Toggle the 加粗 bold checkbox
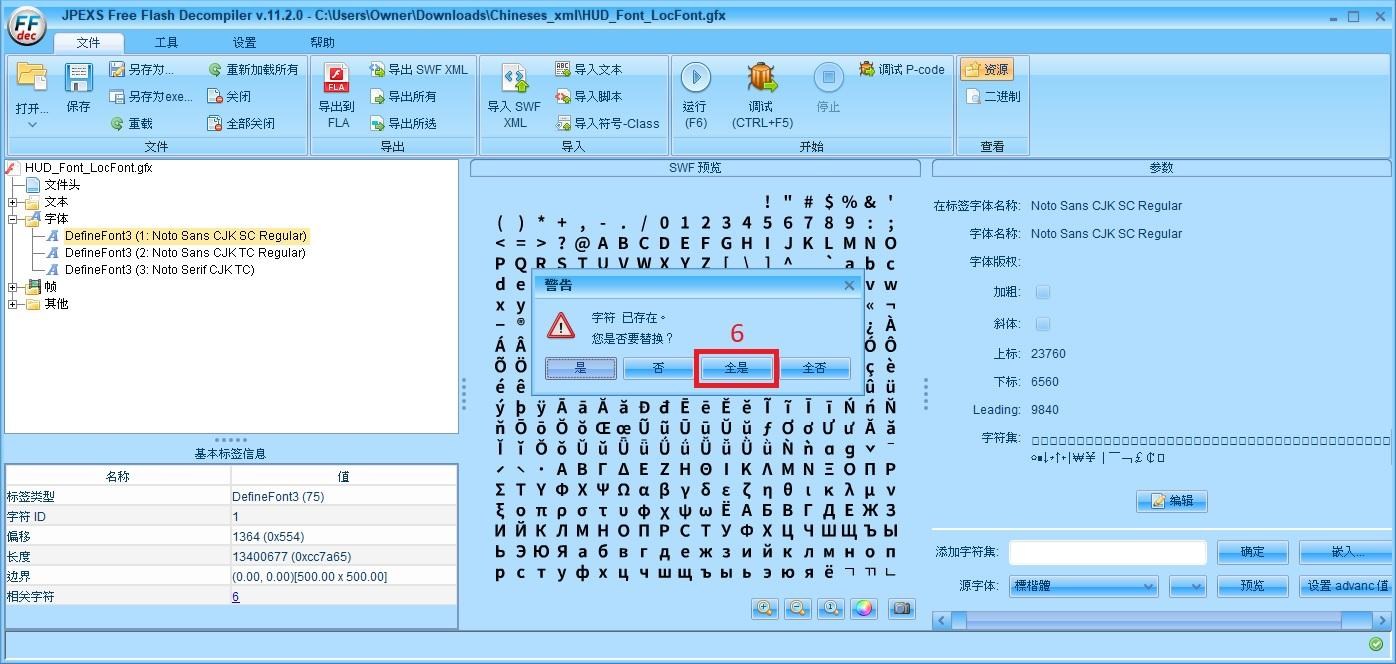The height and width of the screenshot is (664, 1396). tap(1043, 292)
